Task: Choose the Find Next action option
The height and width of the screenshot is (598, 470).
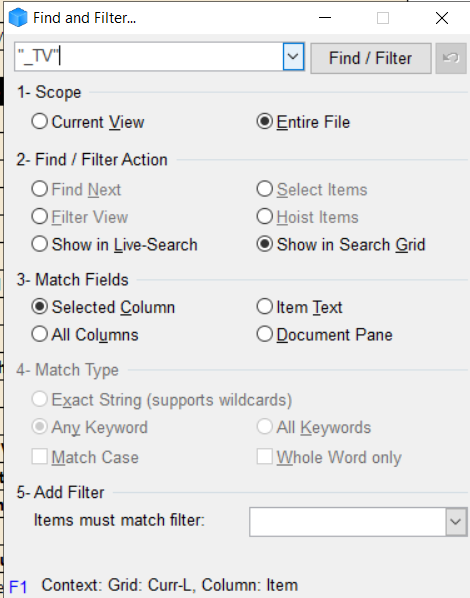Action: coord(76,189)
